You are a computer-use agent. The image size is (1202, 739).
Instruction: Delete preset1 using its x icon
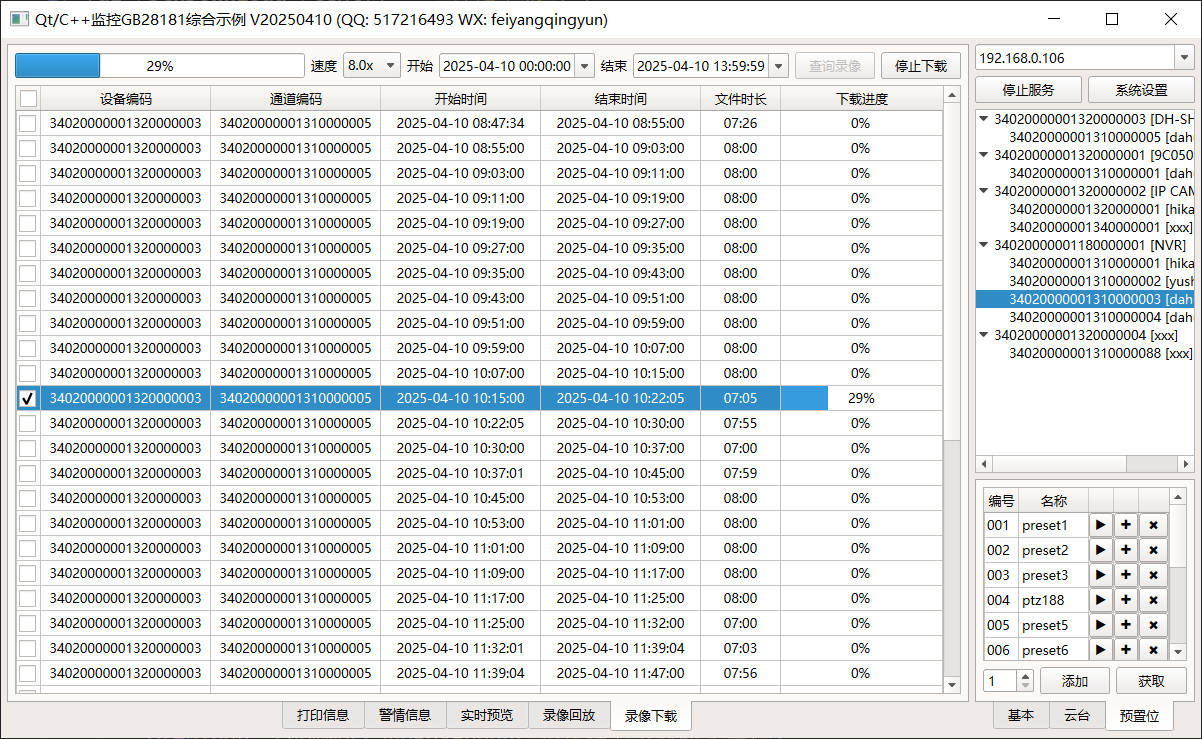click(x=1153, y=525)
